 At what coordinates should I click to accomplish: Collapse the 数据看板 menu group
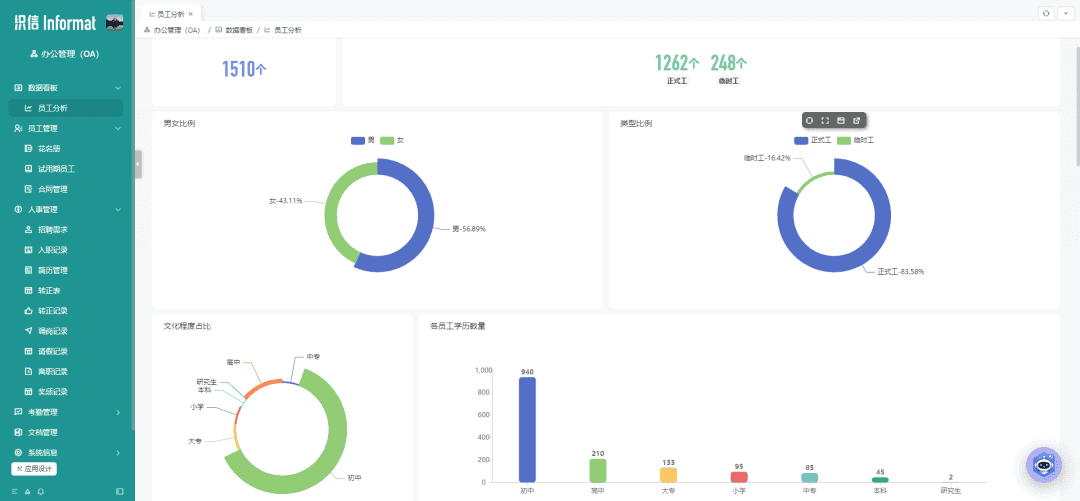(68, 88)
